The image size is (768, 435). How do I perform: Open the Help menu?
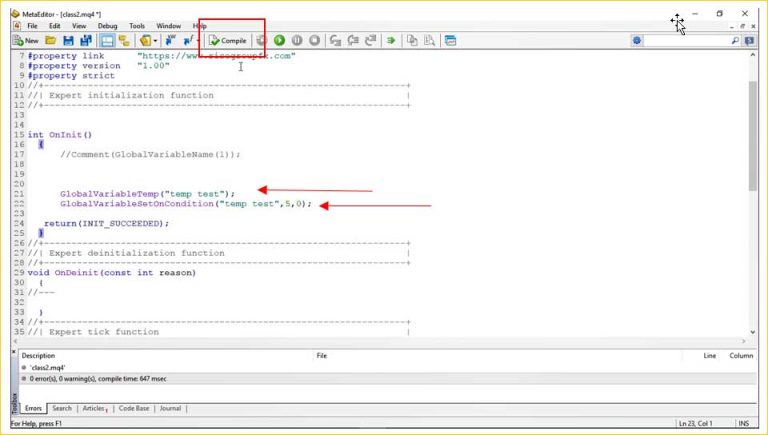point(199,26)
